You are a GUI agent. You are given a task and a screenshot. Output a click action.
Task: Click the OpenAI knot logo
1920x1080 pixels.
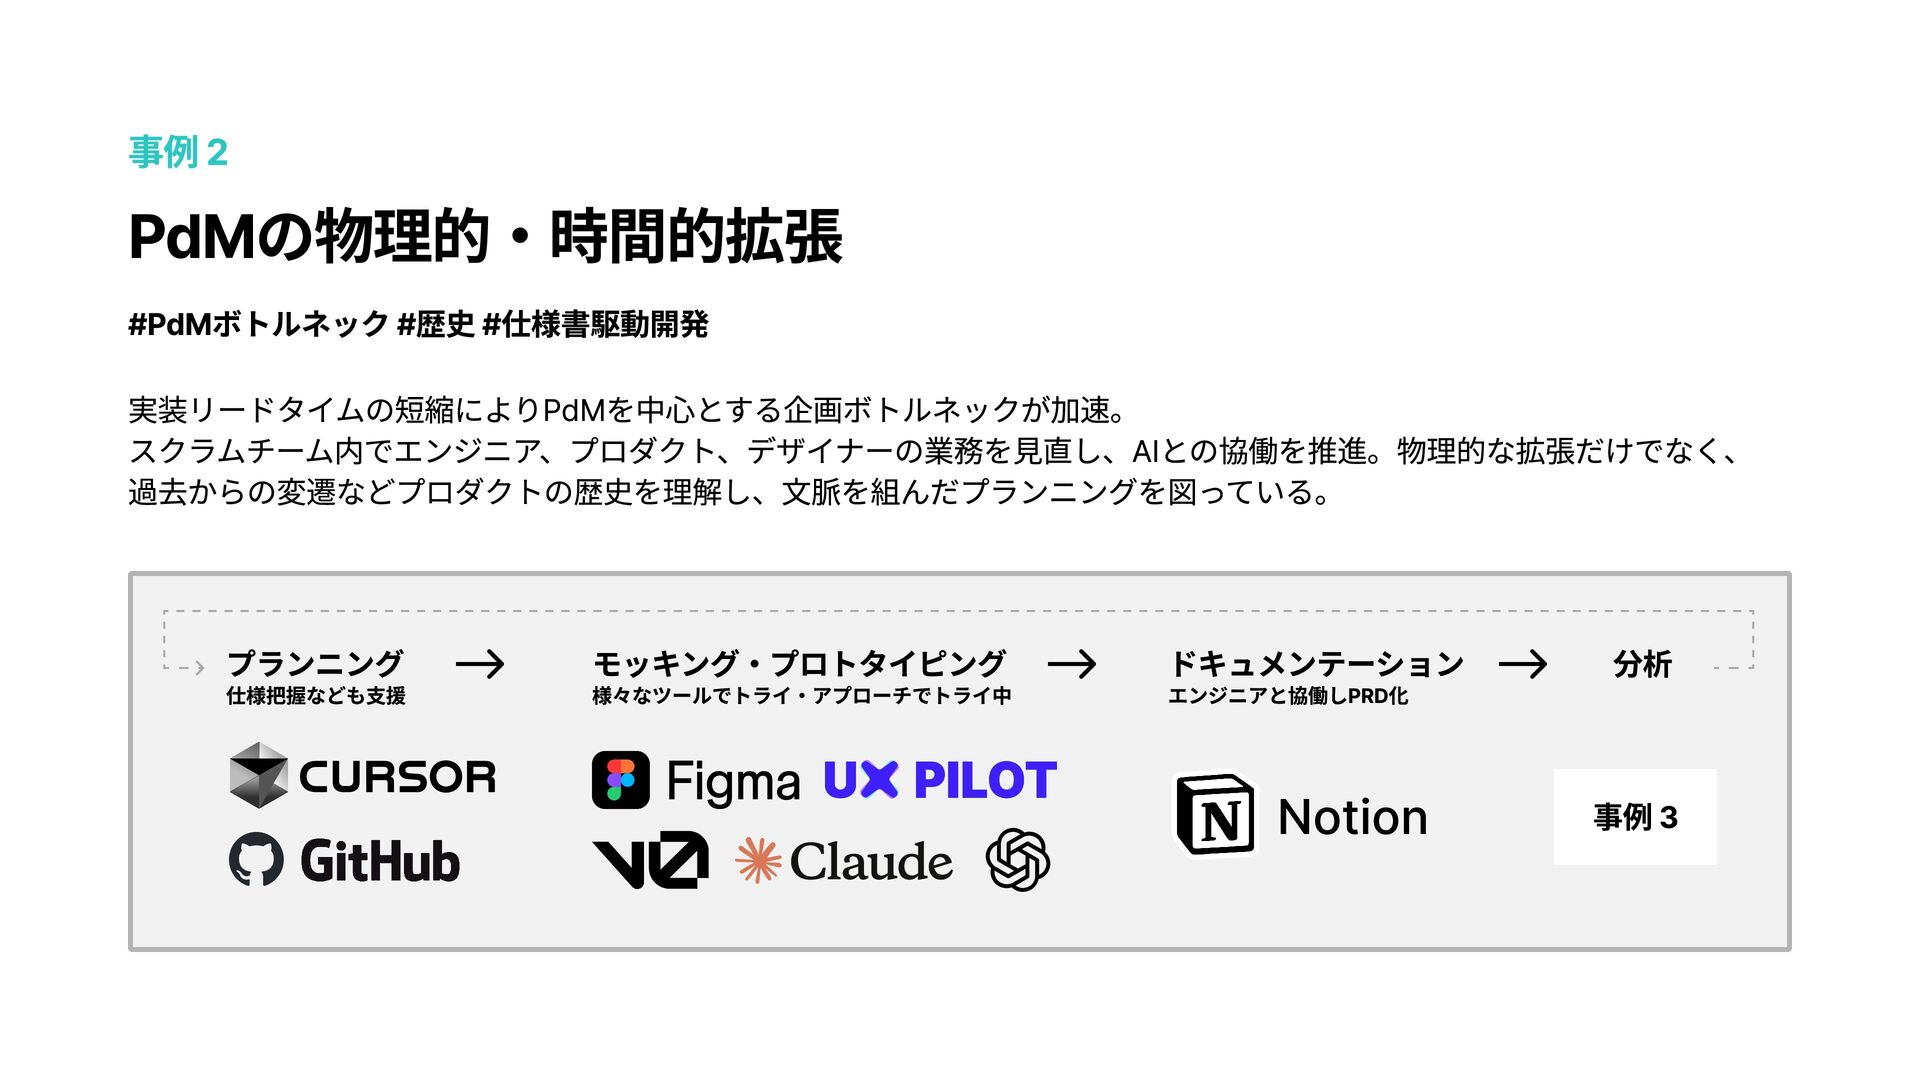point(1017,859)
